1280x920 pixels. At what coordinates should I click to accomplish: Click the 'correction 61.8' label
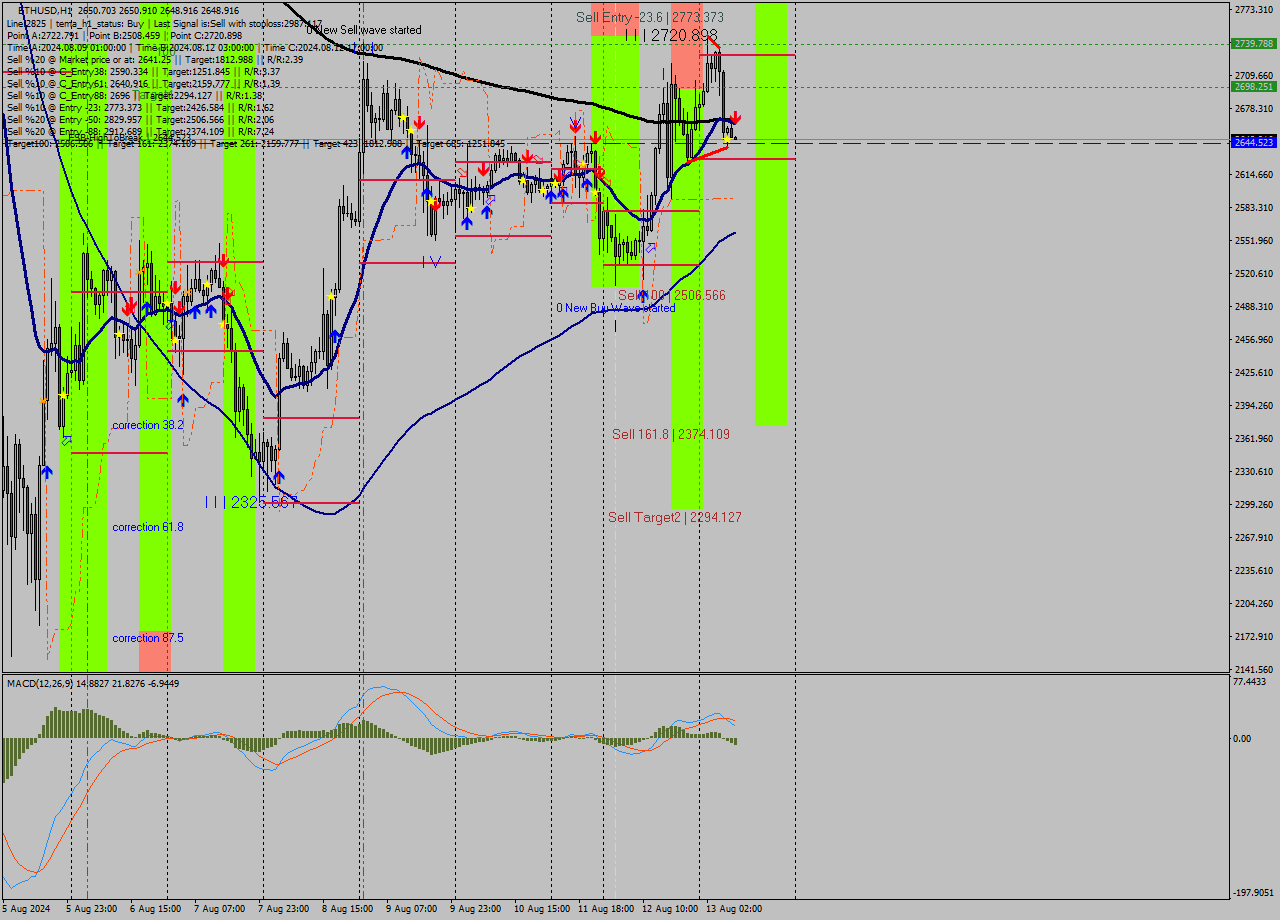click(x=148, y=527)
